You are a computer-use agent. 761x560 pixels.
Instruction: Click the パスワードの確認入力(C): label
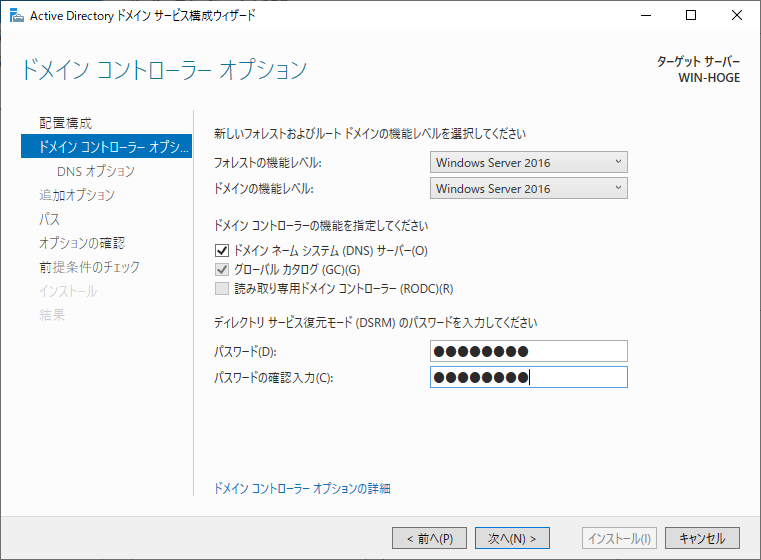[273, 378]
